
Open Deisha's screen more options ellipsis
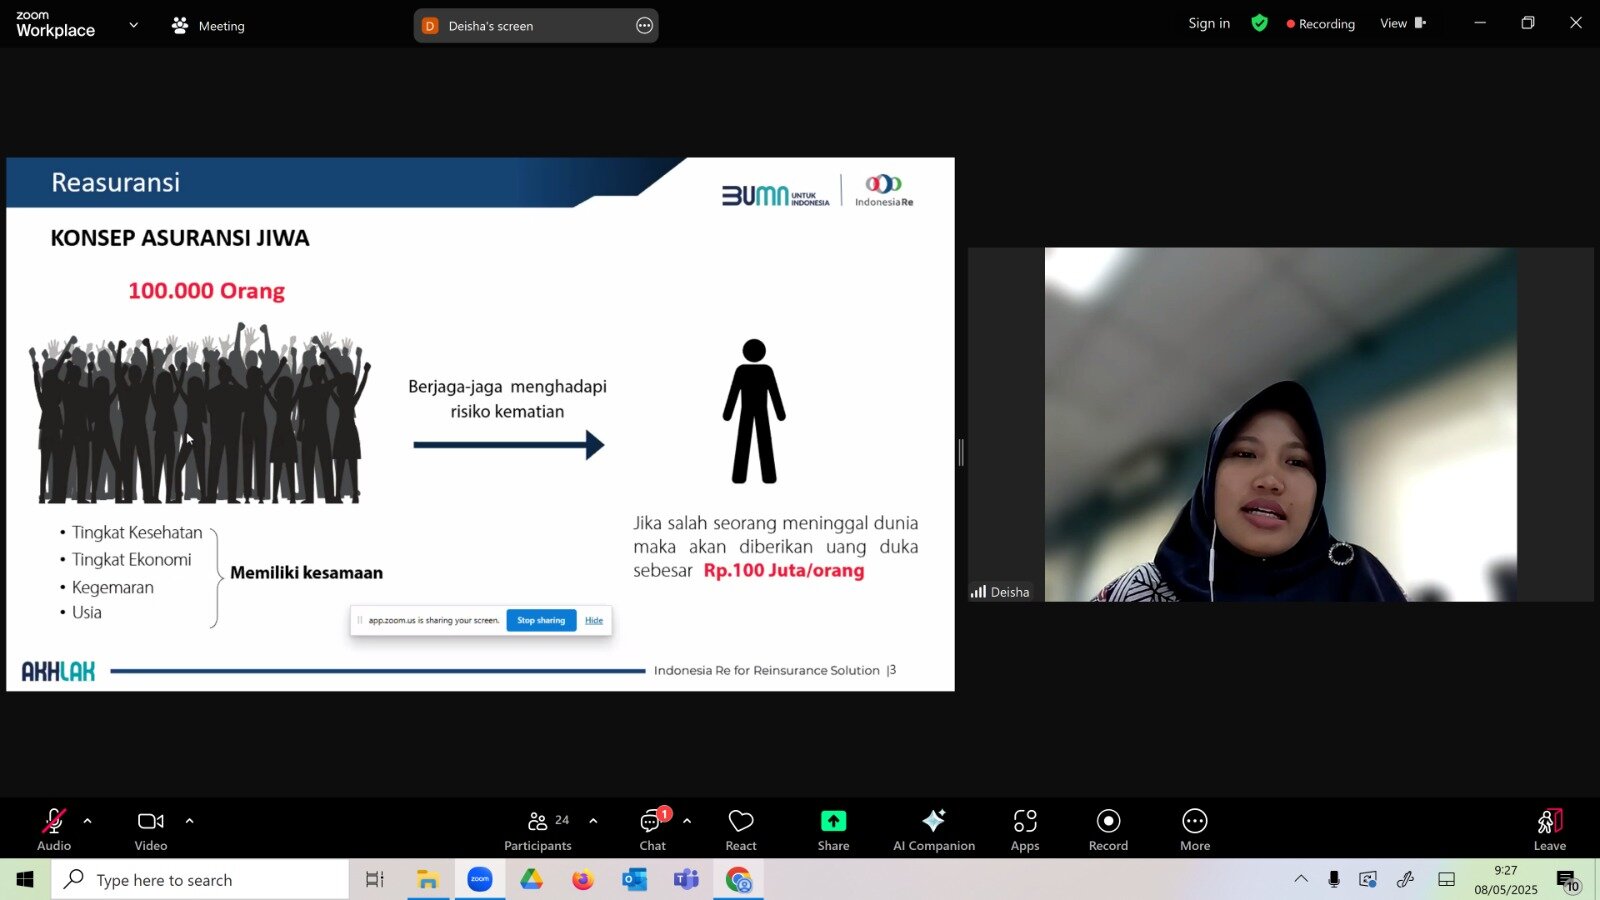tap(644, 26)
